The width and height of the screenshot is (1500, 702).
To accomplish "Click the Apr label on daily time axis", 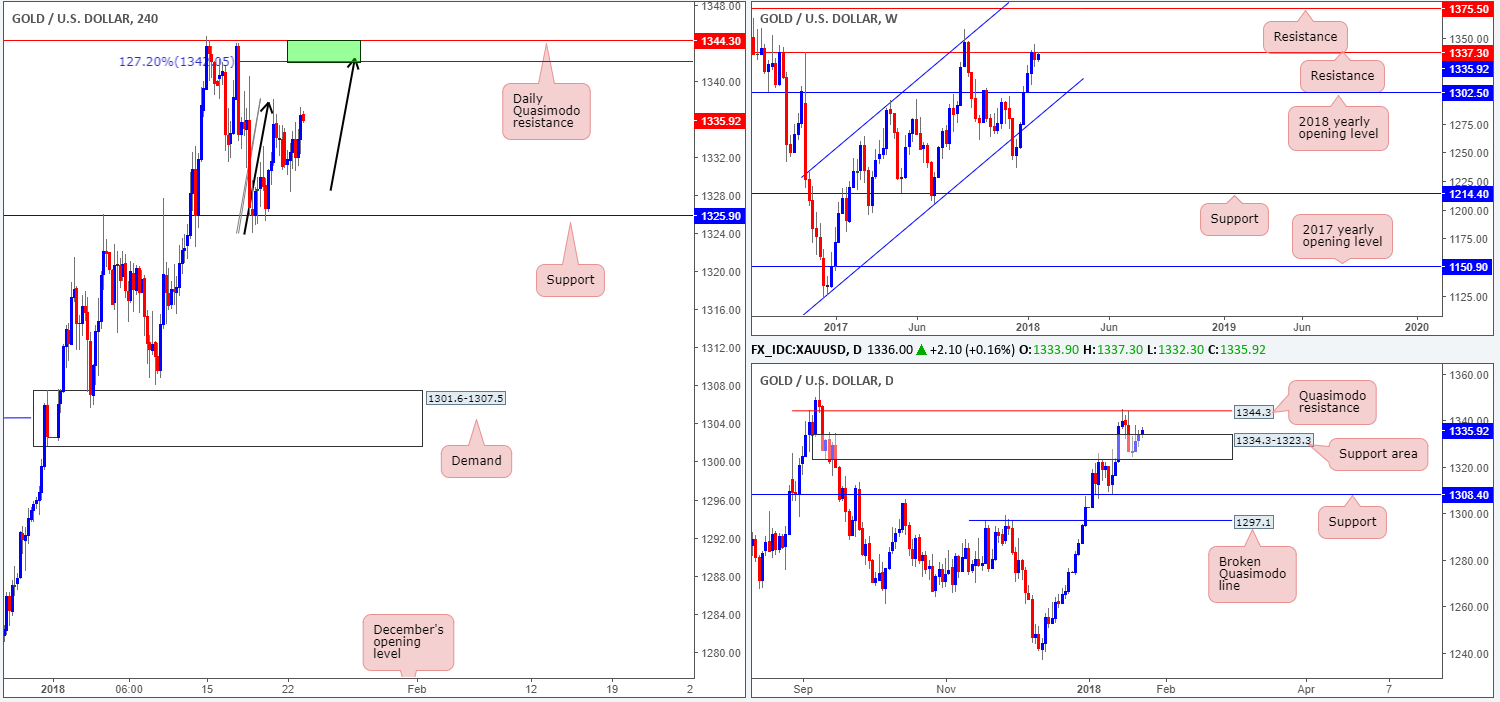I will click(x=1307, y=689).
